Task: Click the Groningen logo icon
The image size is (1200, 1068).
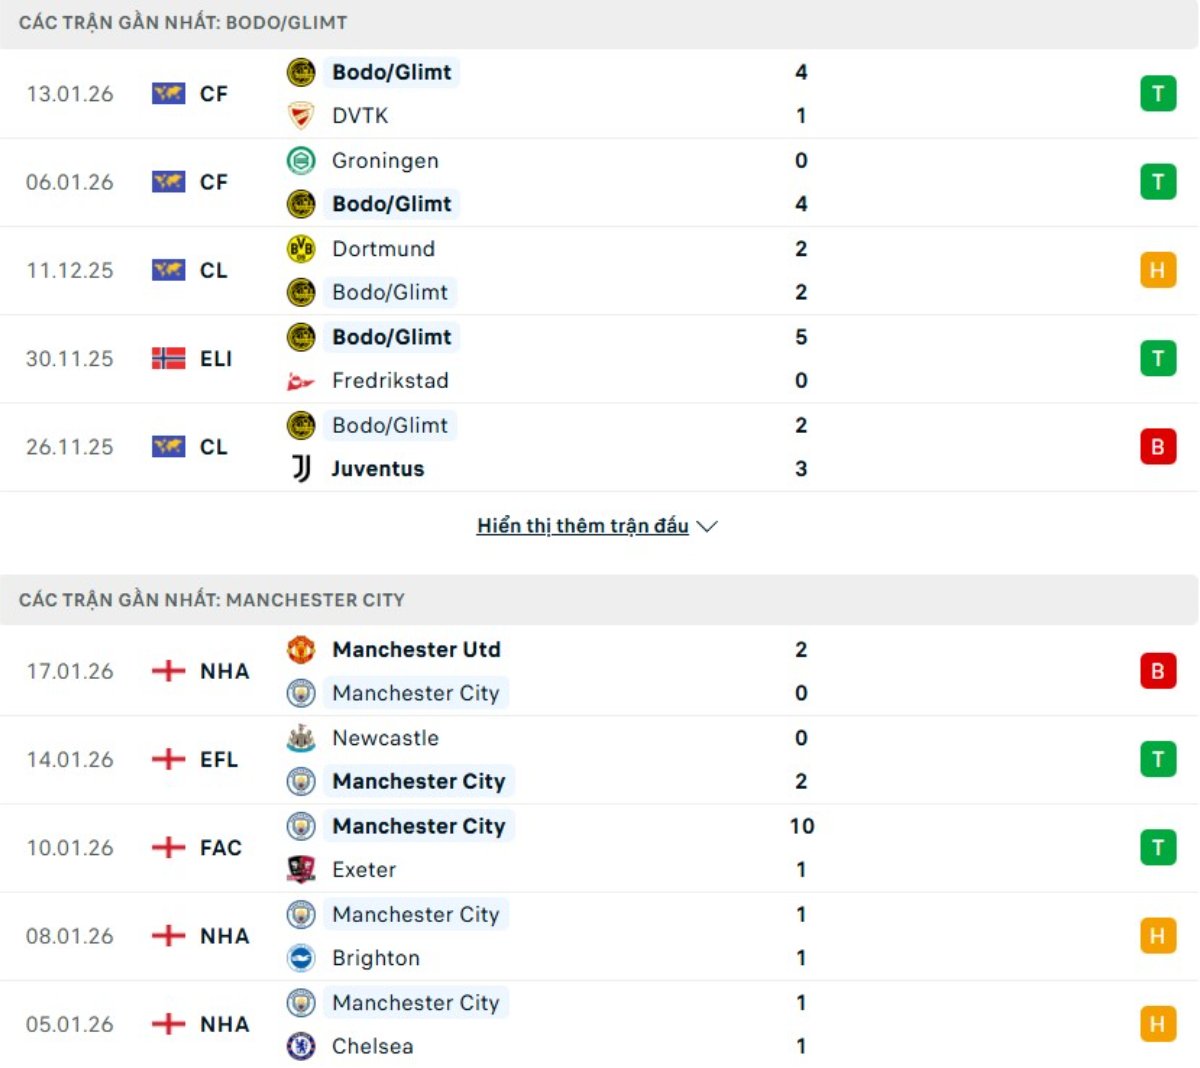Action: point(301,160)
